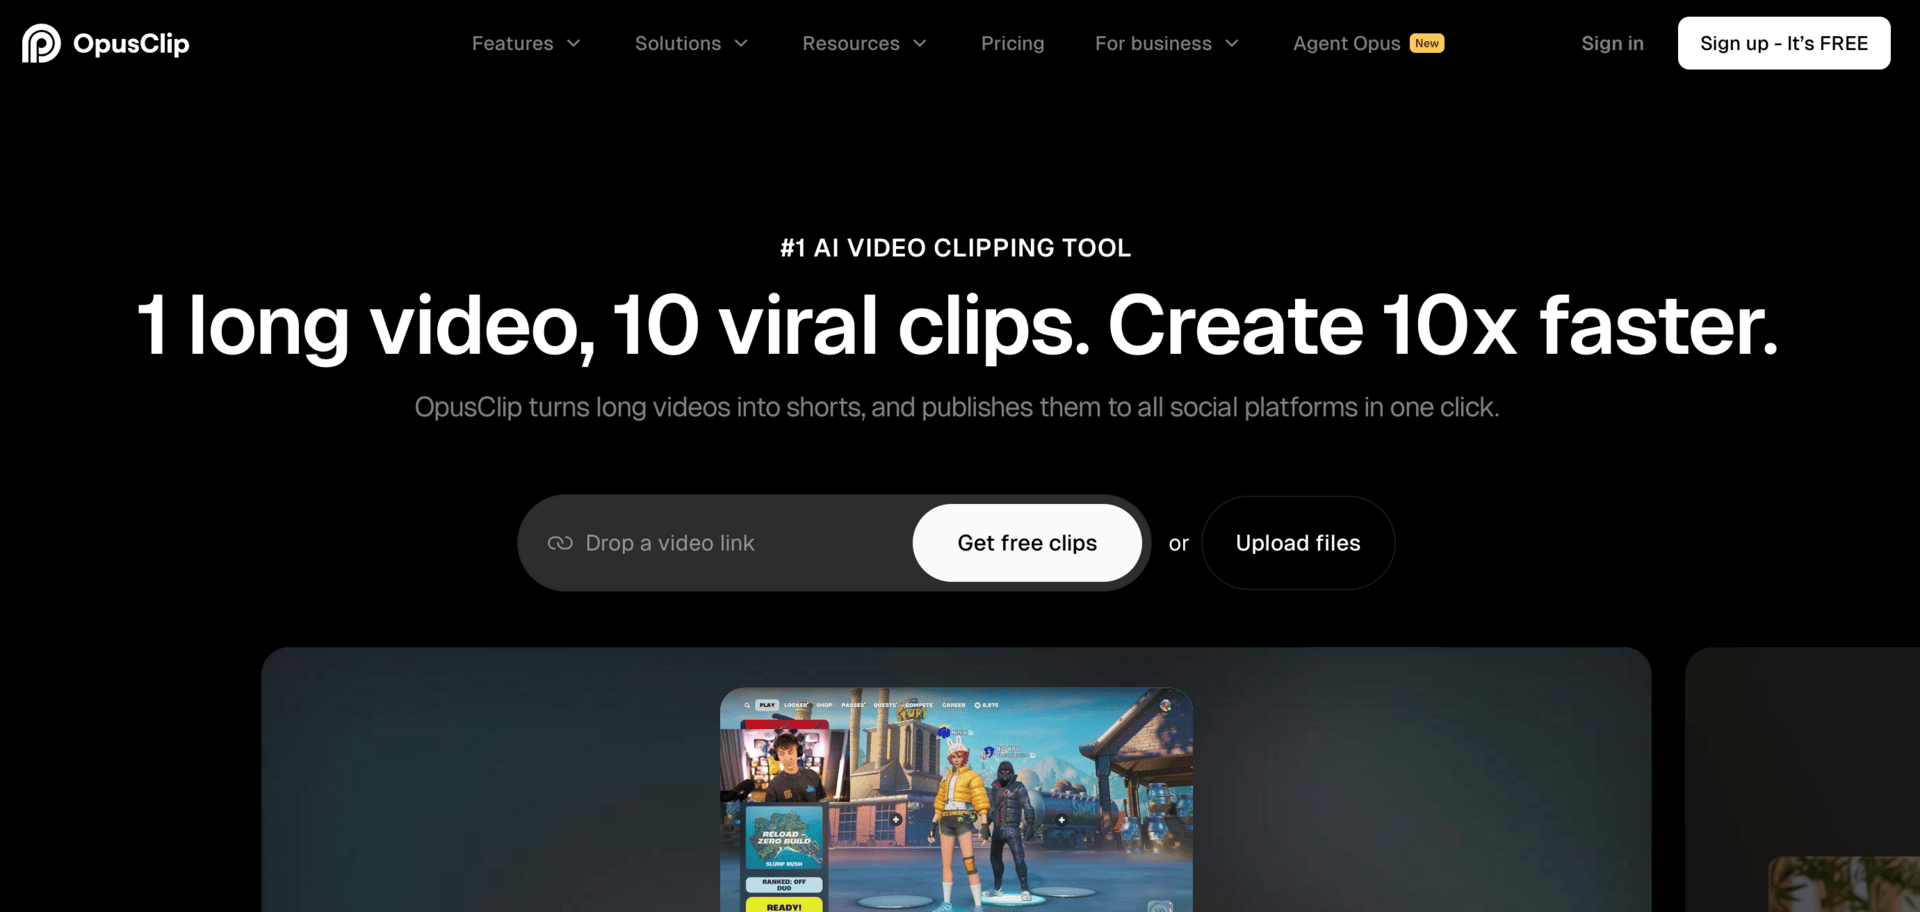Click the chain link icon in video field
Image resolution: width=1920 pixels, height=912 pixels.
560,543
